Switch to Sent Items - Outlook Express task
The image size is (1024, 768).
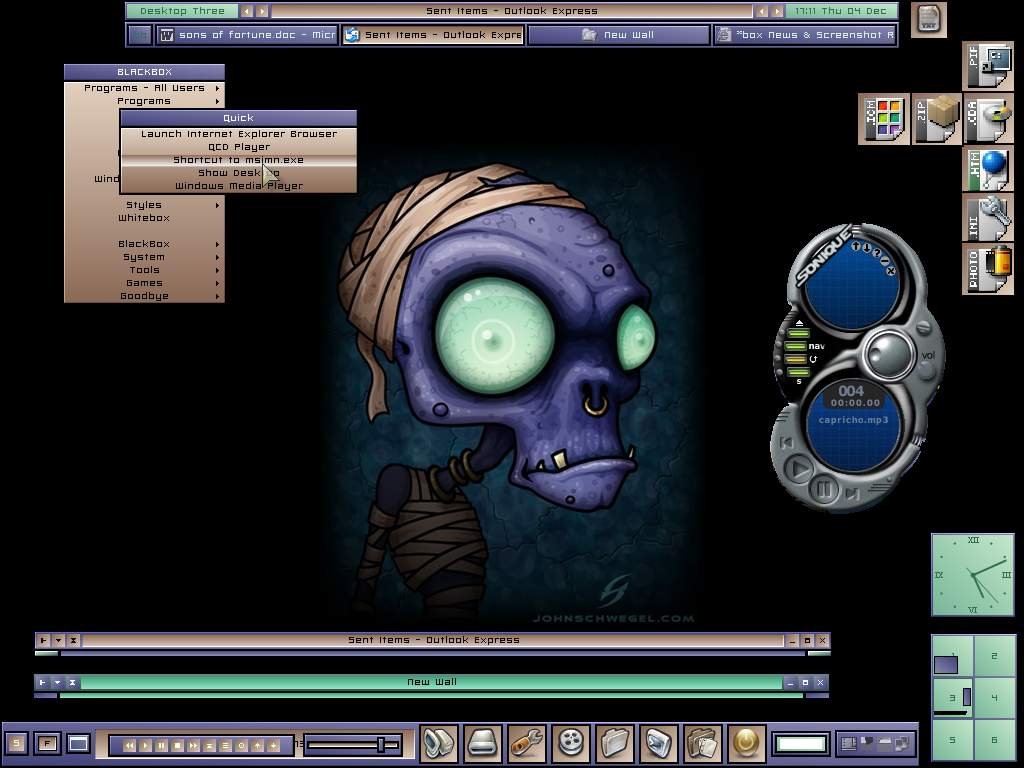click(433, 35)
